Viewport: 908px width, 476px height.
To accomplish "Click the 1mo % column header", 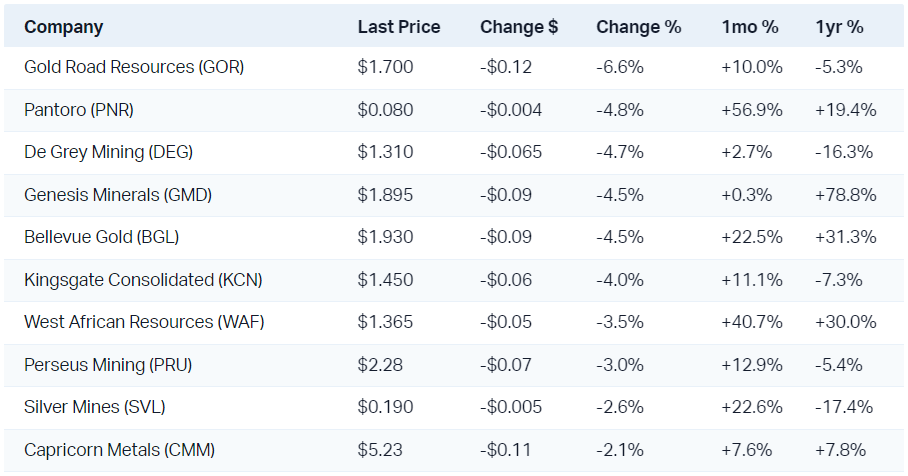I will pyautogui.click(x=750, y=27).
